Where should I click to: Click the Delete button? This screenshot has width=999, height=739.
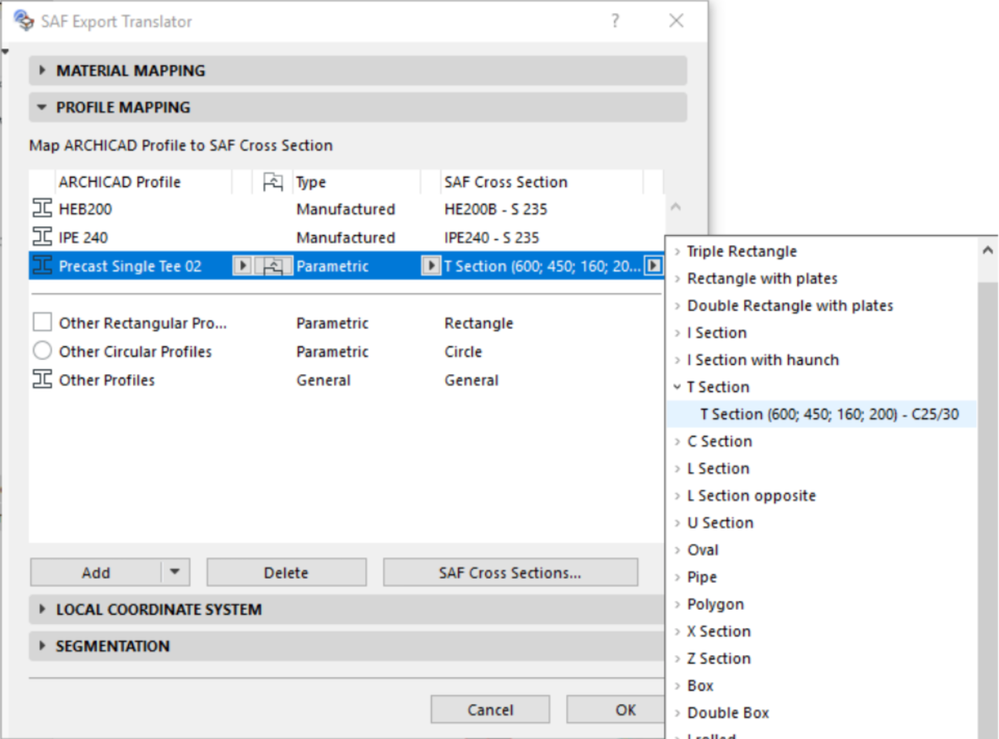[286, 572]
